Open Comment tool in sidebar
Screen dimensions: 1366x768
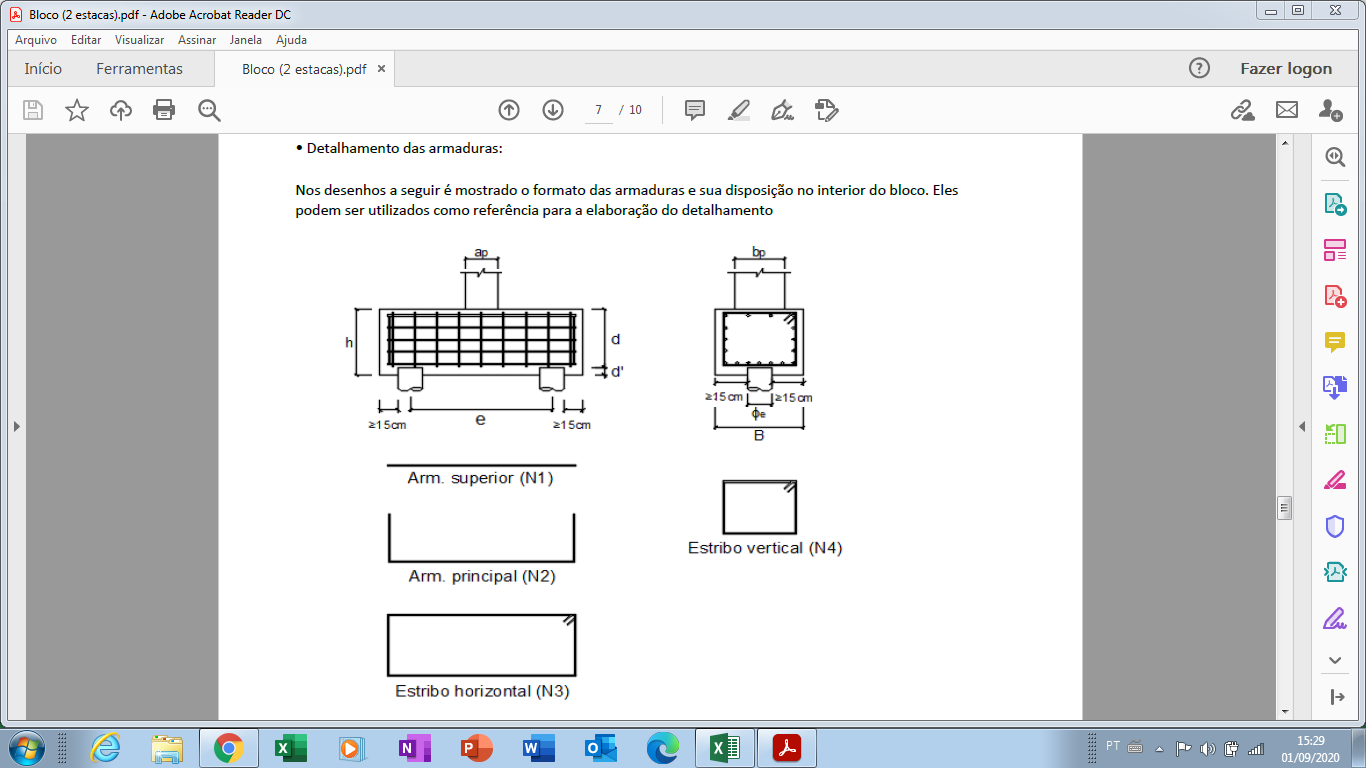click(x=1335, y=342)
